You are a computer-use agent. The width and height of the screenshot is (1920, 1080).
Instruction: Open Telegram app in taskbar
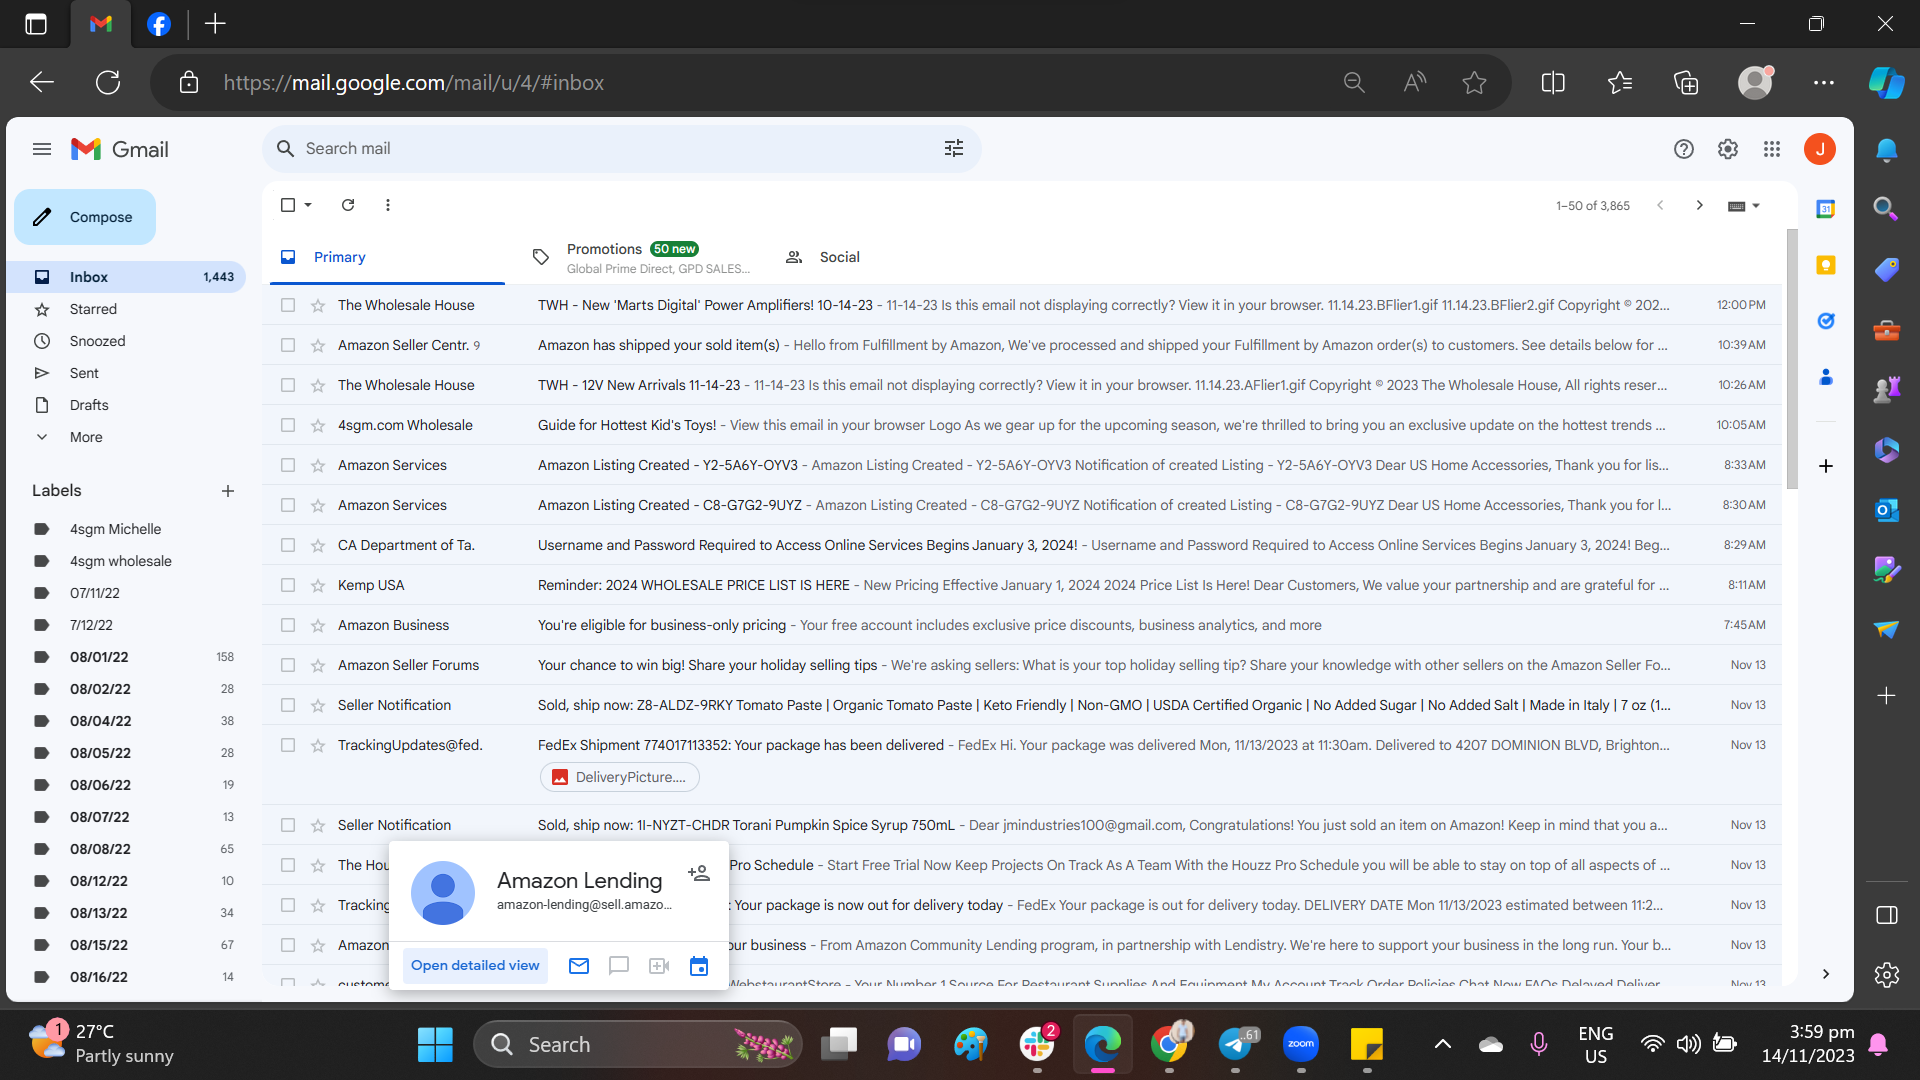tap(1236, 1044)
